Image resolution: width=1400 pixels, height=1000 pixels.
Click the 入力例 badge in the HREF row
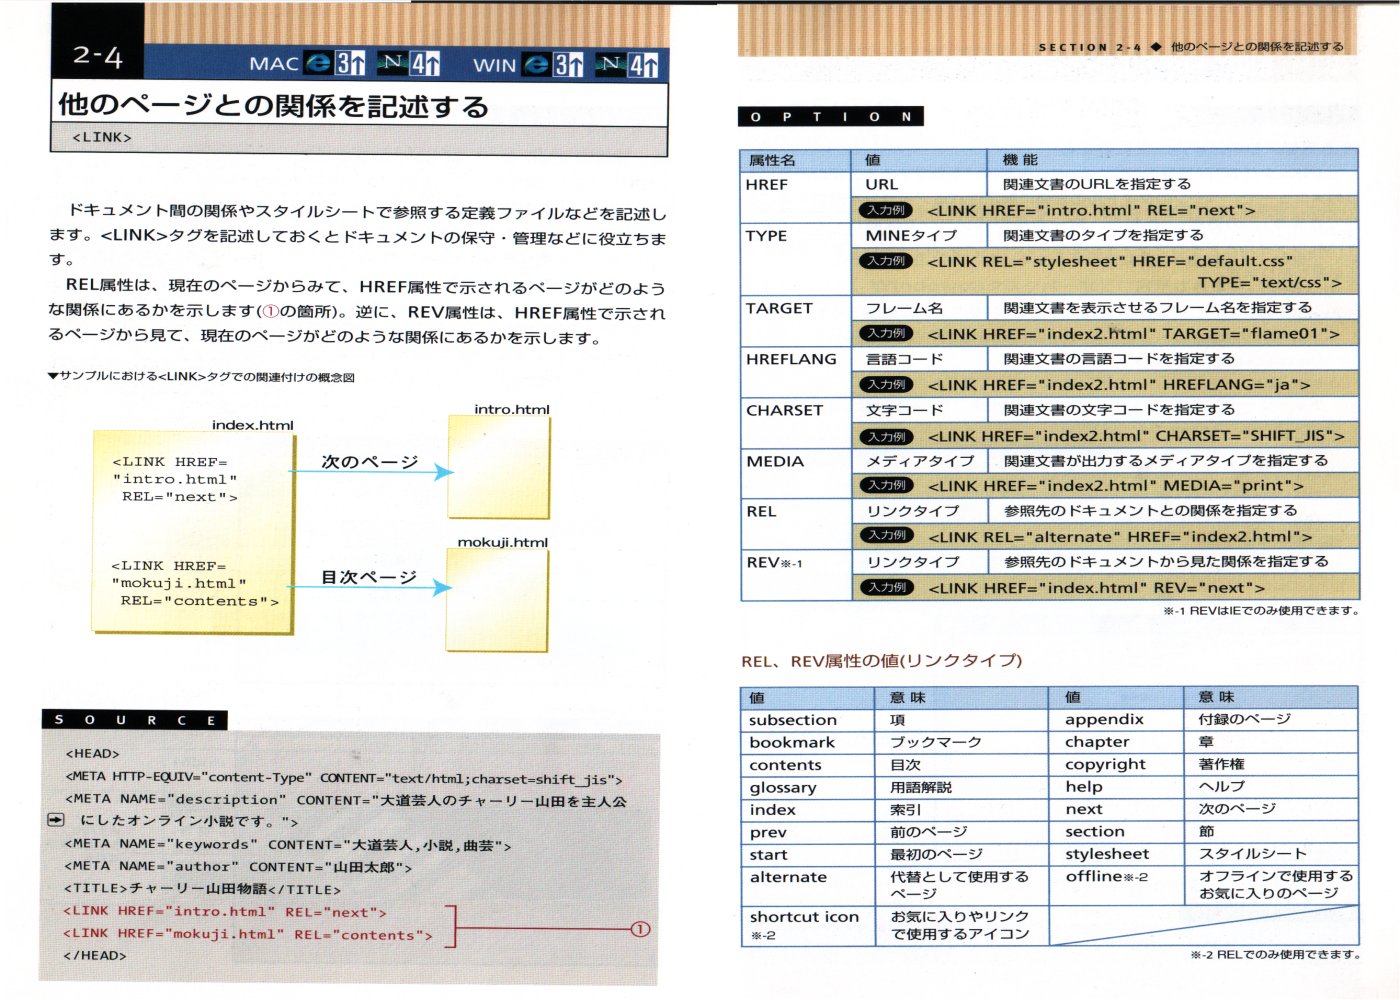tap(886, 210)
